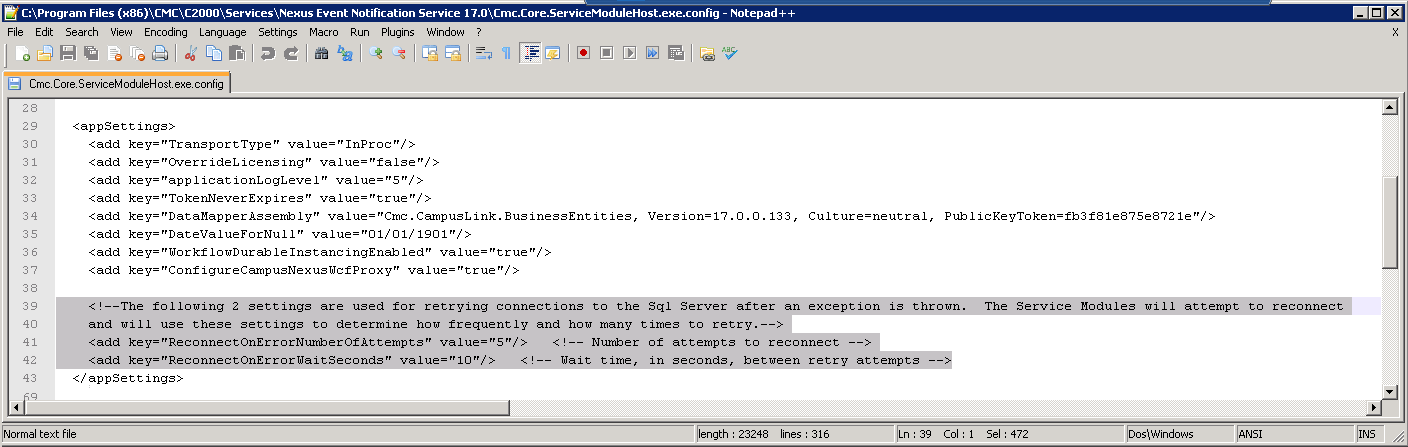Run the ABC spell-check toolbar icon
This screenshot has width=1408, height=447.
click(730, 53)
